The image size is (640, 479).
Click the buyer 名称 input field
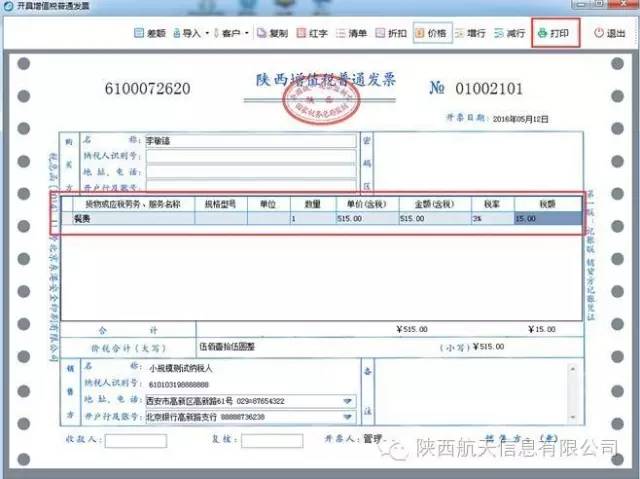pyautogui.click(x=251, y=141)
